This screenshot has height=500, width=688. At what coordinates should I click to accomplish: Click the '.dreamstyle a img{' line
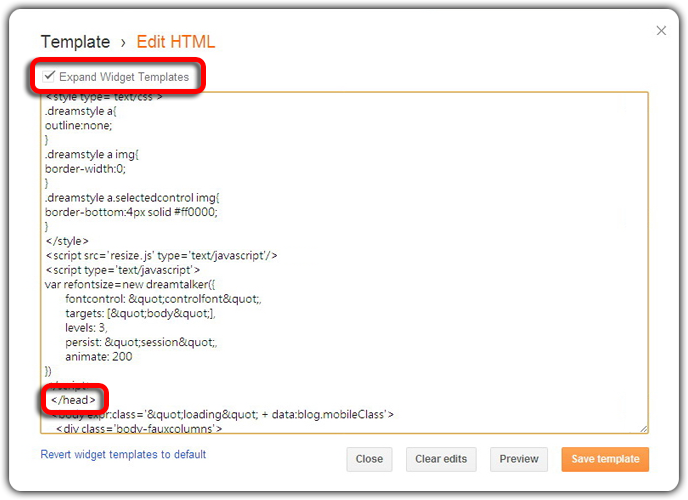click(x=92, y=155)
